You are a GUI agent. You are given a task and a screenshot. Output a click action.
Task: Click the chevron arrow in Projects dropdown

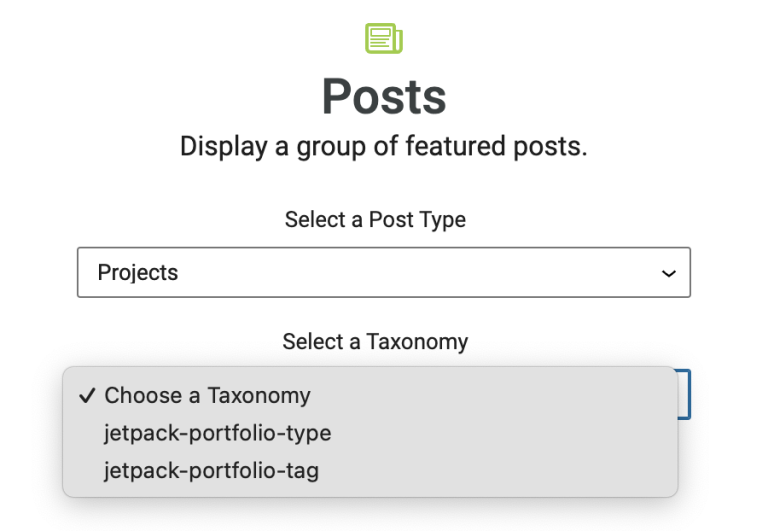669,273
